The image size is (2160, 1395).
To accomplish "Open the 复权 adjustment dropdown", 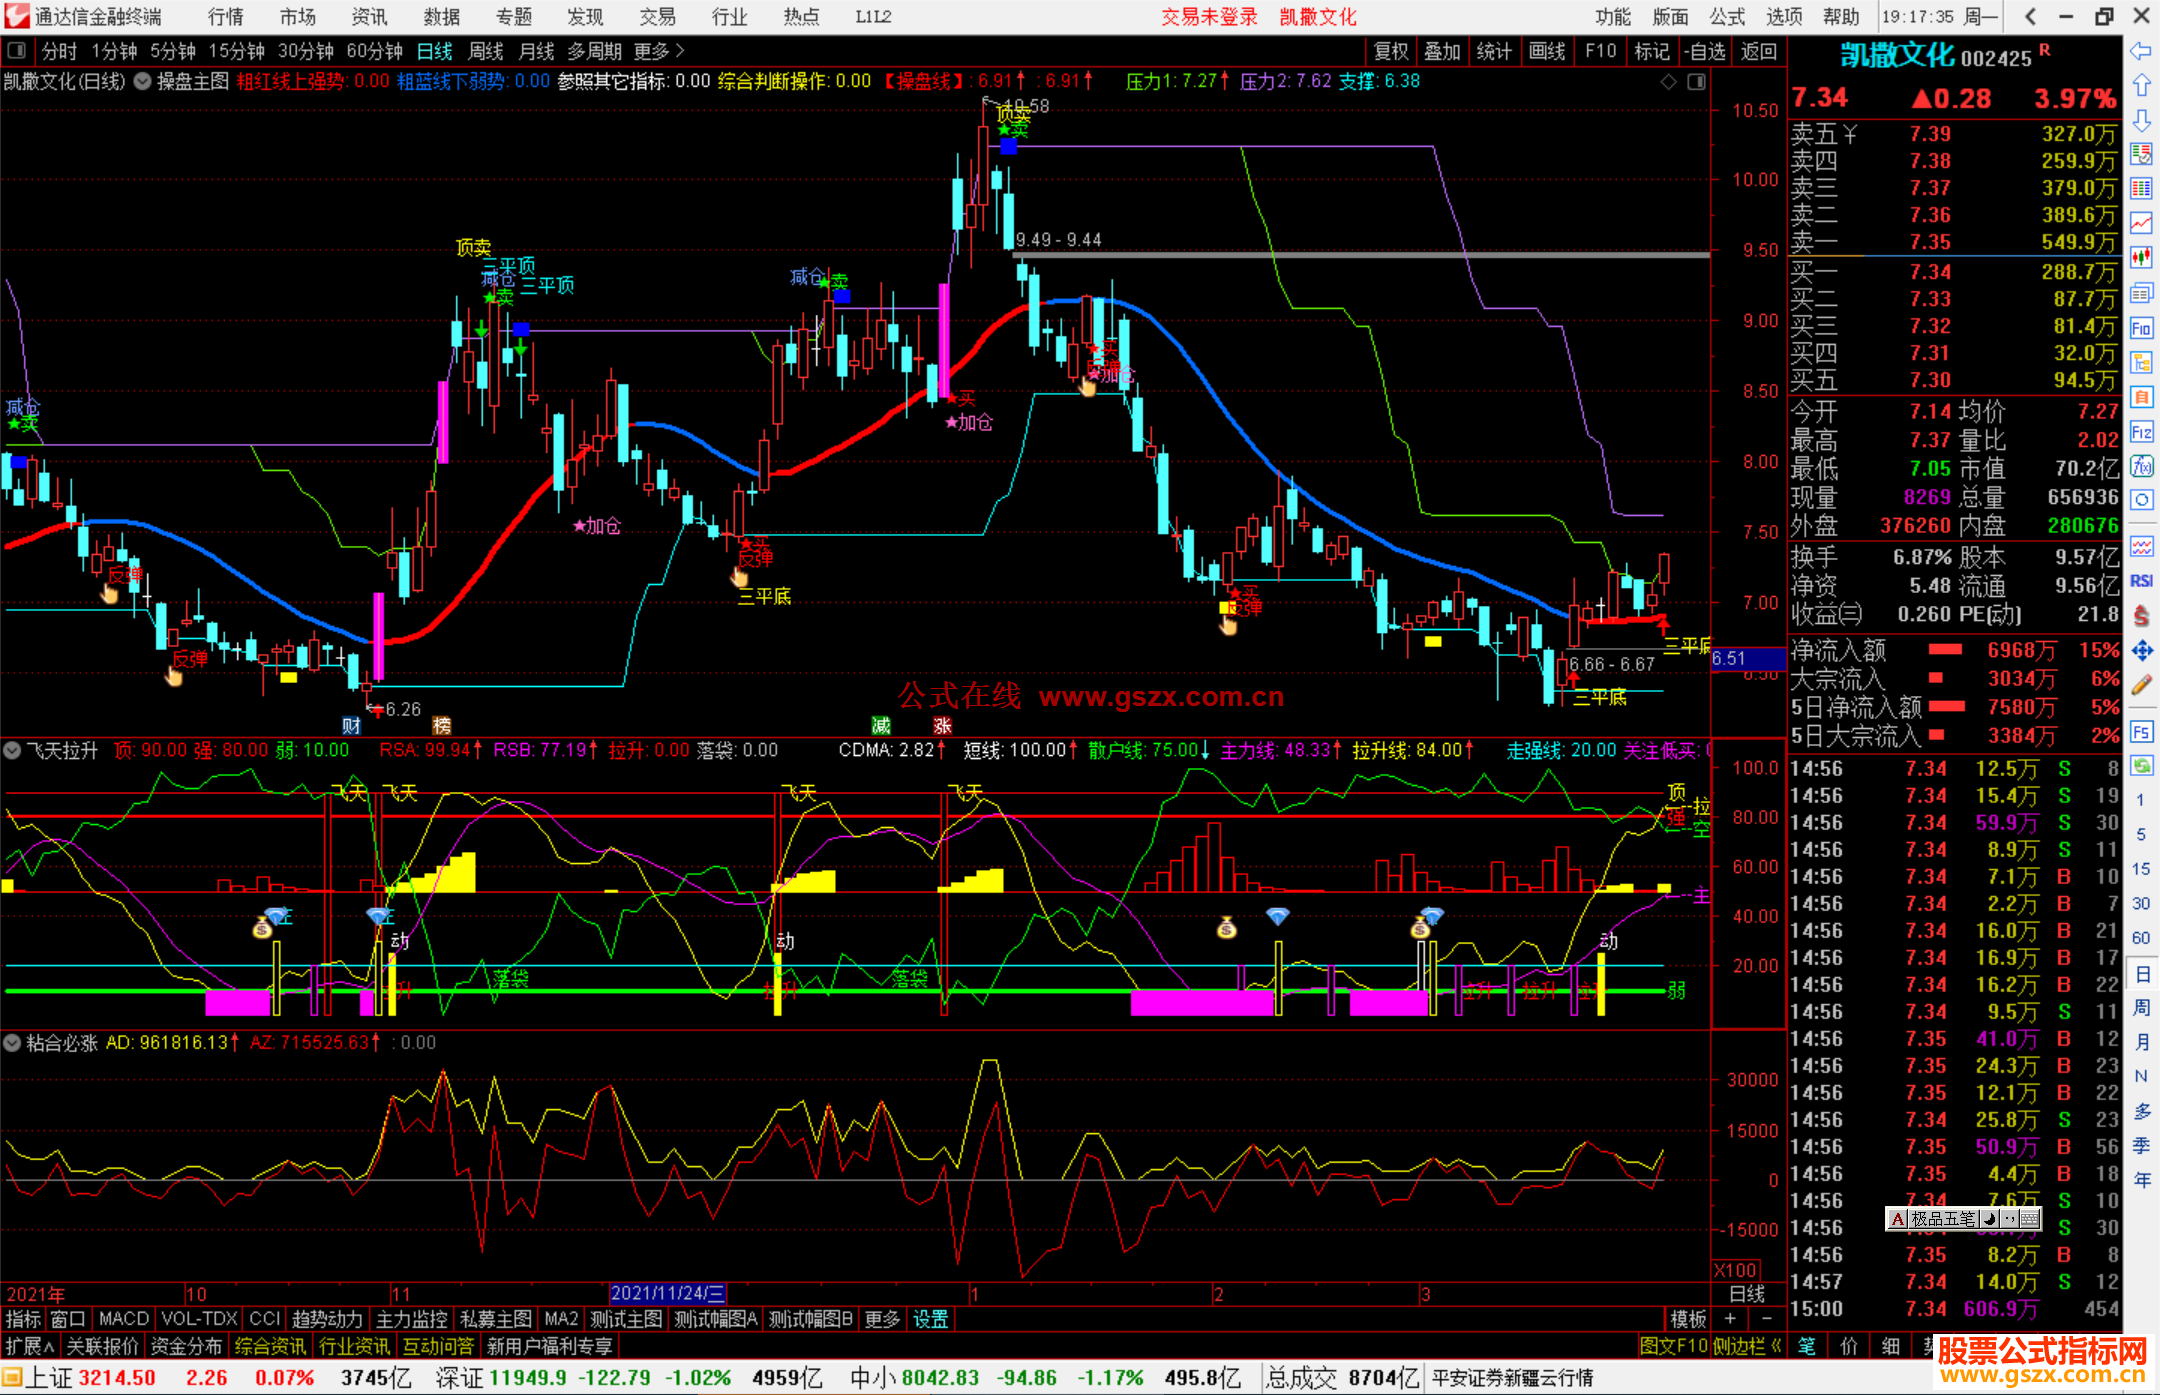I will pyautogui.click(x=1391, y=51).
